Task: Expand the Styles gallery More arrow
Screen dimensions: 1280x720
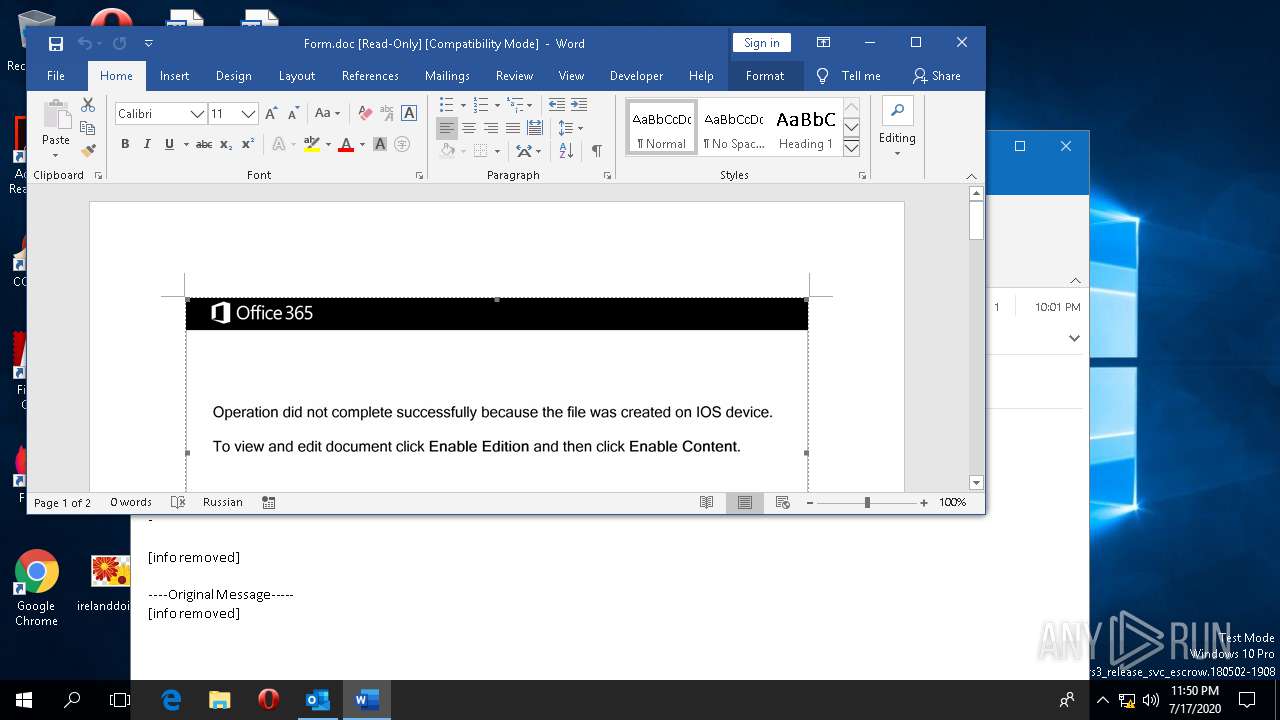Action: pos(851,148)
